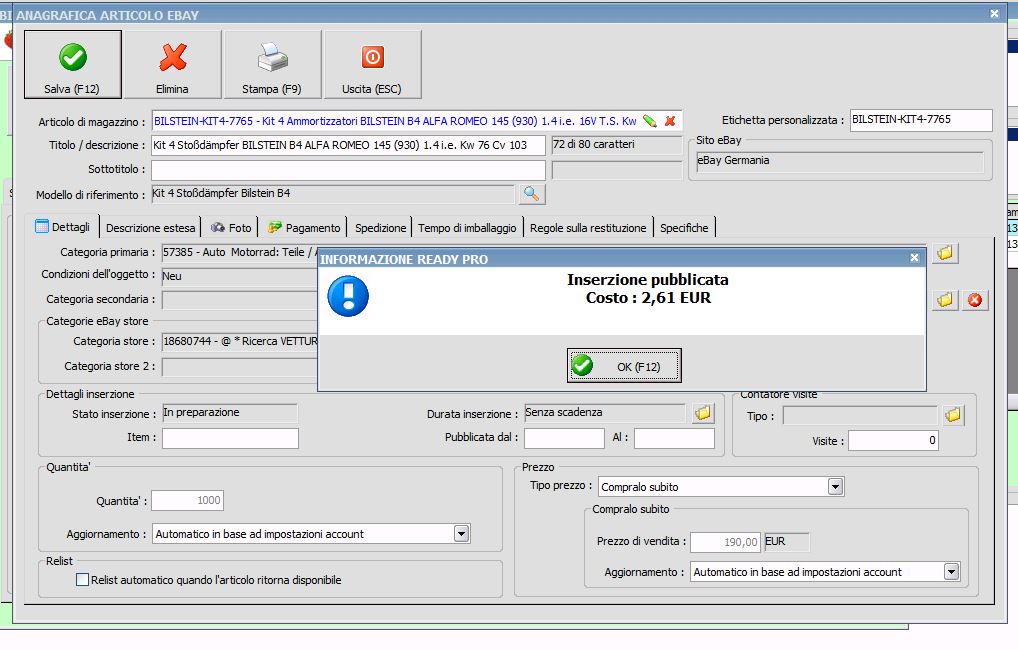Click the Elimina button
This screenshot has width=1018, height=650.
(173, 64)
